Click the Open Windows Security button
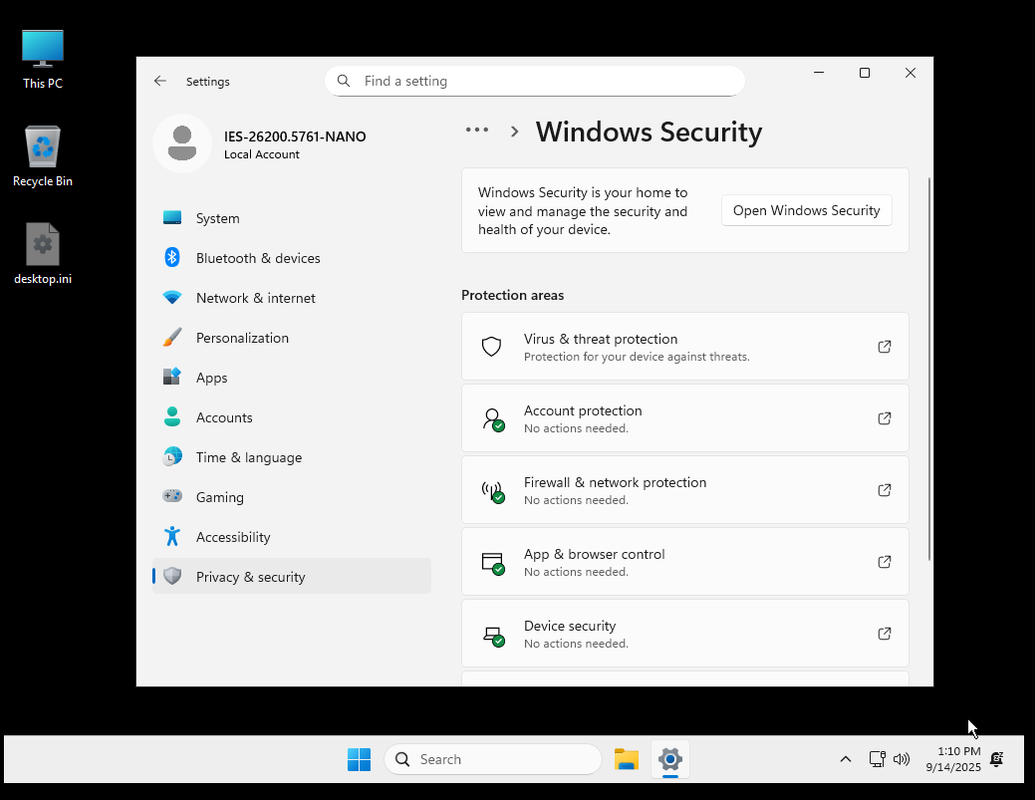Image resolution: width=1035 pixels, height=800 pixels. 806,211
